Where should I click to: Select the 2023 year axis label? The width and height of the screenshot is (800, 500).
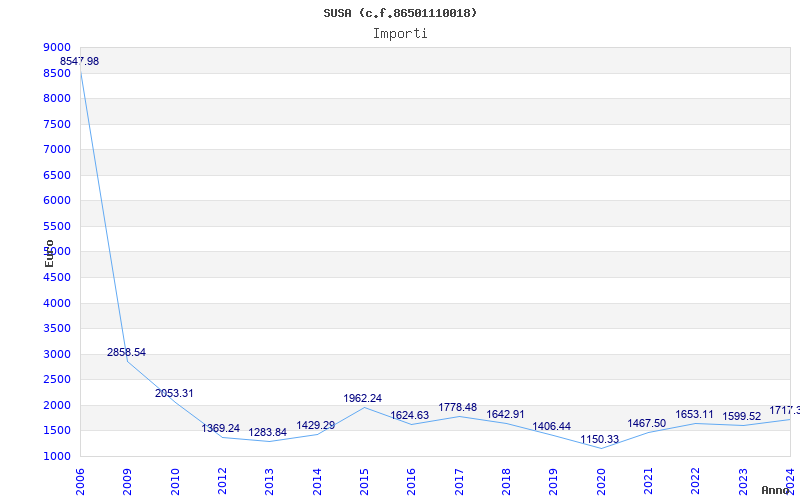click(x=743, y=482)
